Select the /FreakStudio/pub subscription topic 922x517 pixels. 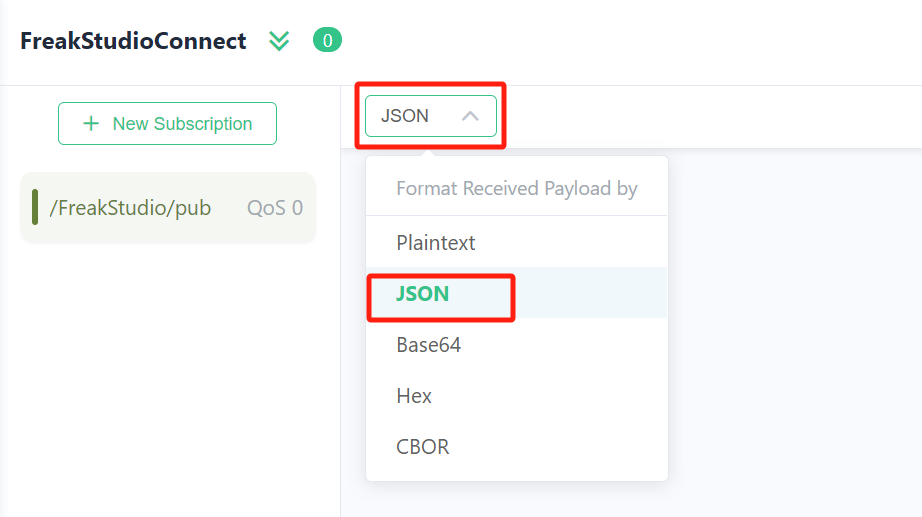(x=130, y=208)
